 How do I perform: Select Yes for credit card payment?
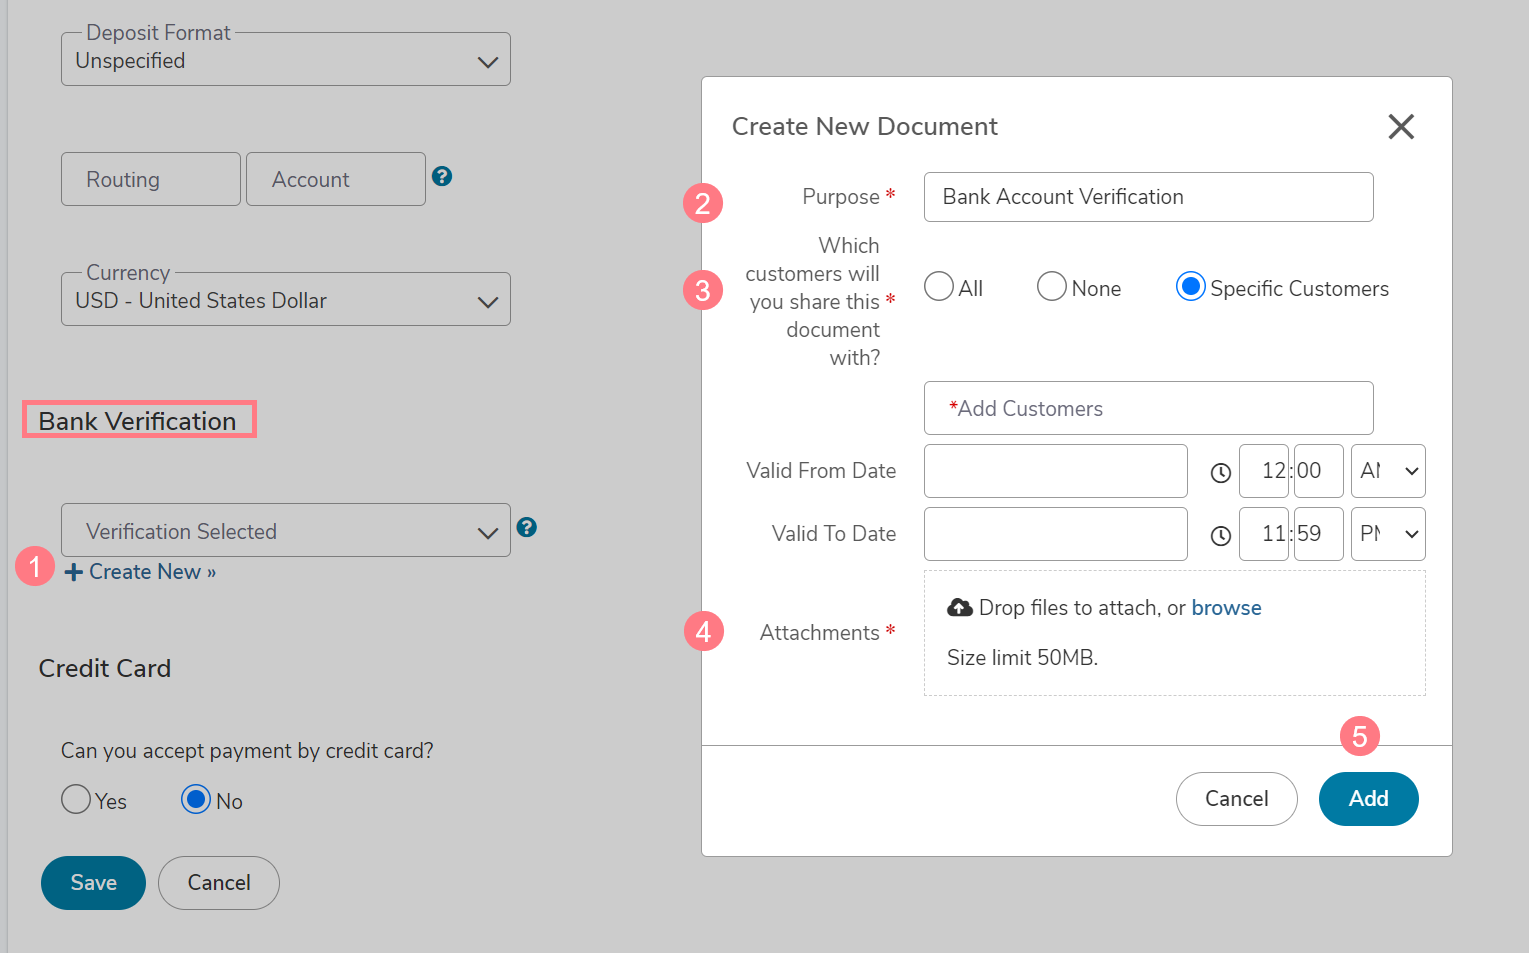(x=76, y=800)
